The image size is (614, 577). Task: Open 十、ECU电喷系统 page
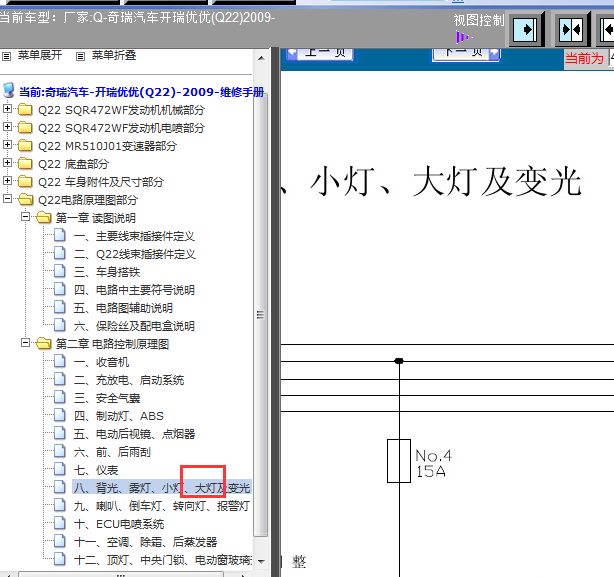[x=119, y=524]
